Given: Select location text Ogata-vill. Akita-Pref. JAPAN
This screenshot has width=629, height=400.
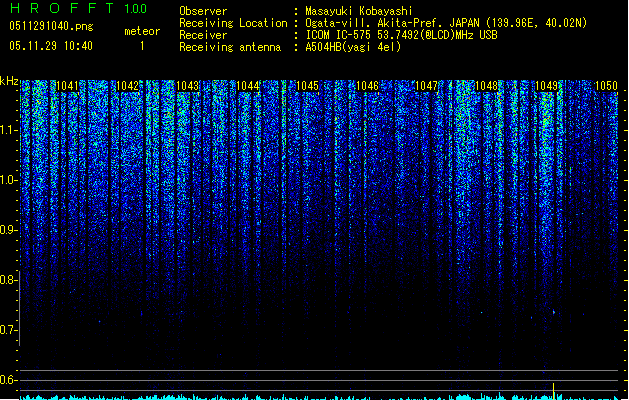Looking at the screenshot, I should tap(392, 23).
